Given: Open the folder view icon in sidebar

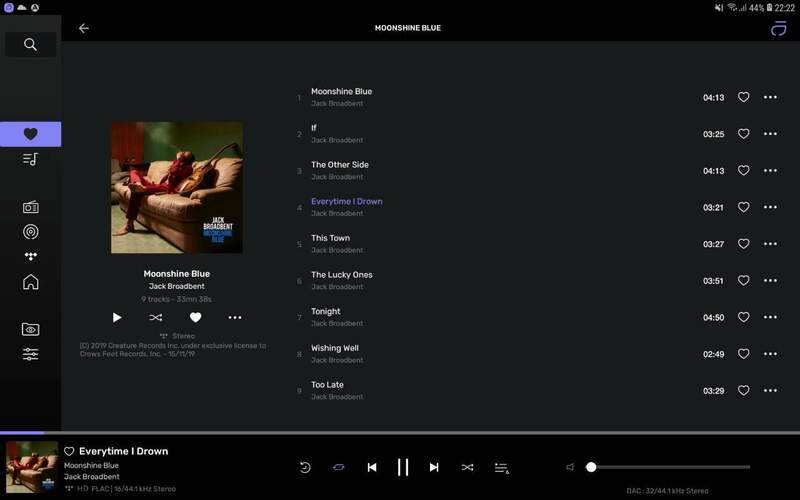Looking at the screenshot, I should 31,329.
